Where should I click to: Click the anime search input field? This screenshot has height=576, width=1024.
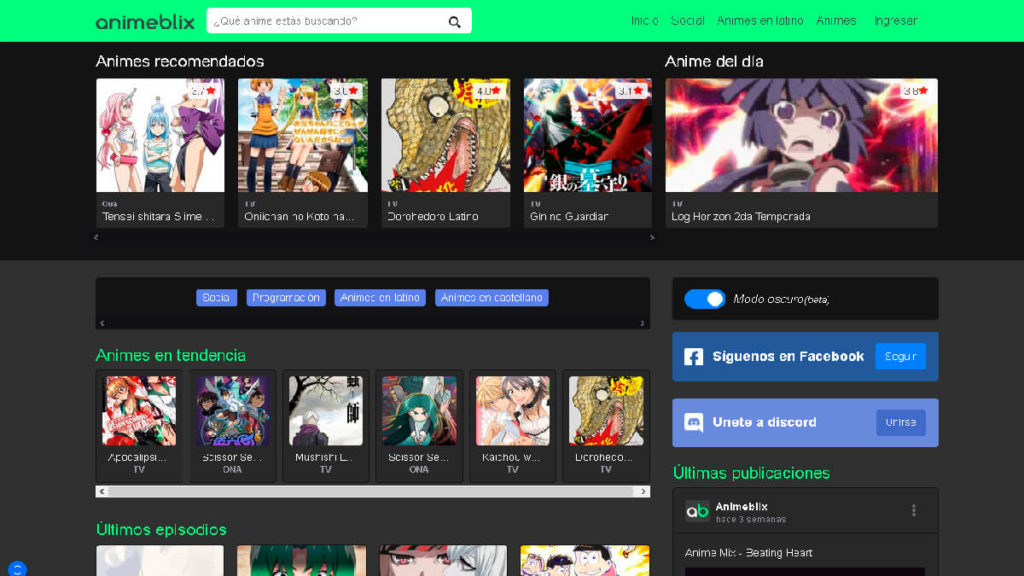pos(325,21)
